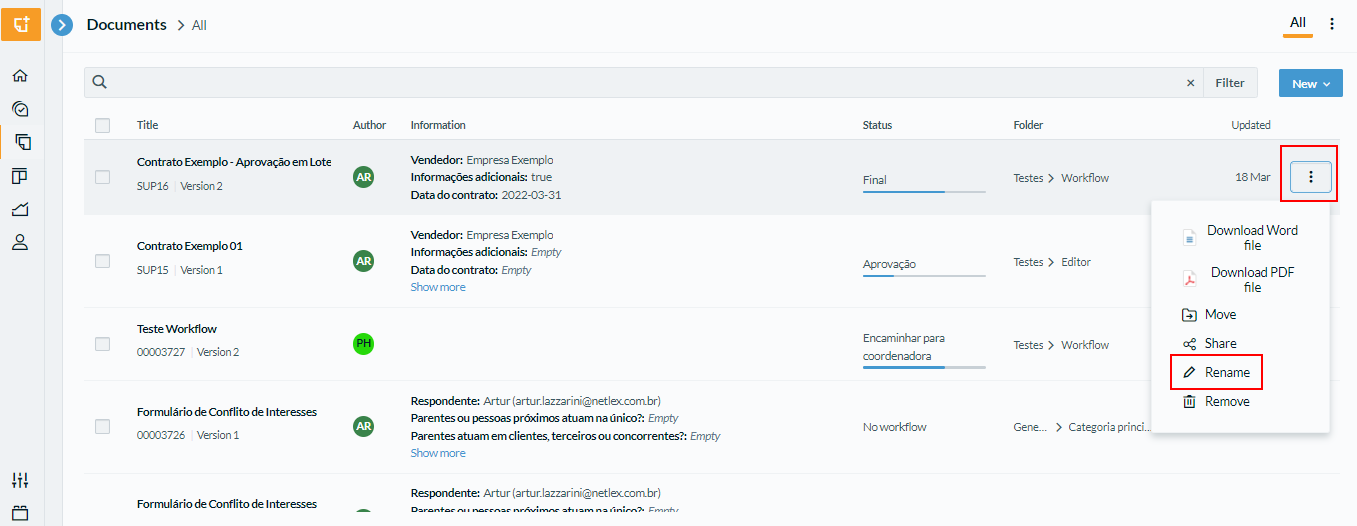Open the Documents sidebar icon
1357x526 pixels.
click(22, 142)
